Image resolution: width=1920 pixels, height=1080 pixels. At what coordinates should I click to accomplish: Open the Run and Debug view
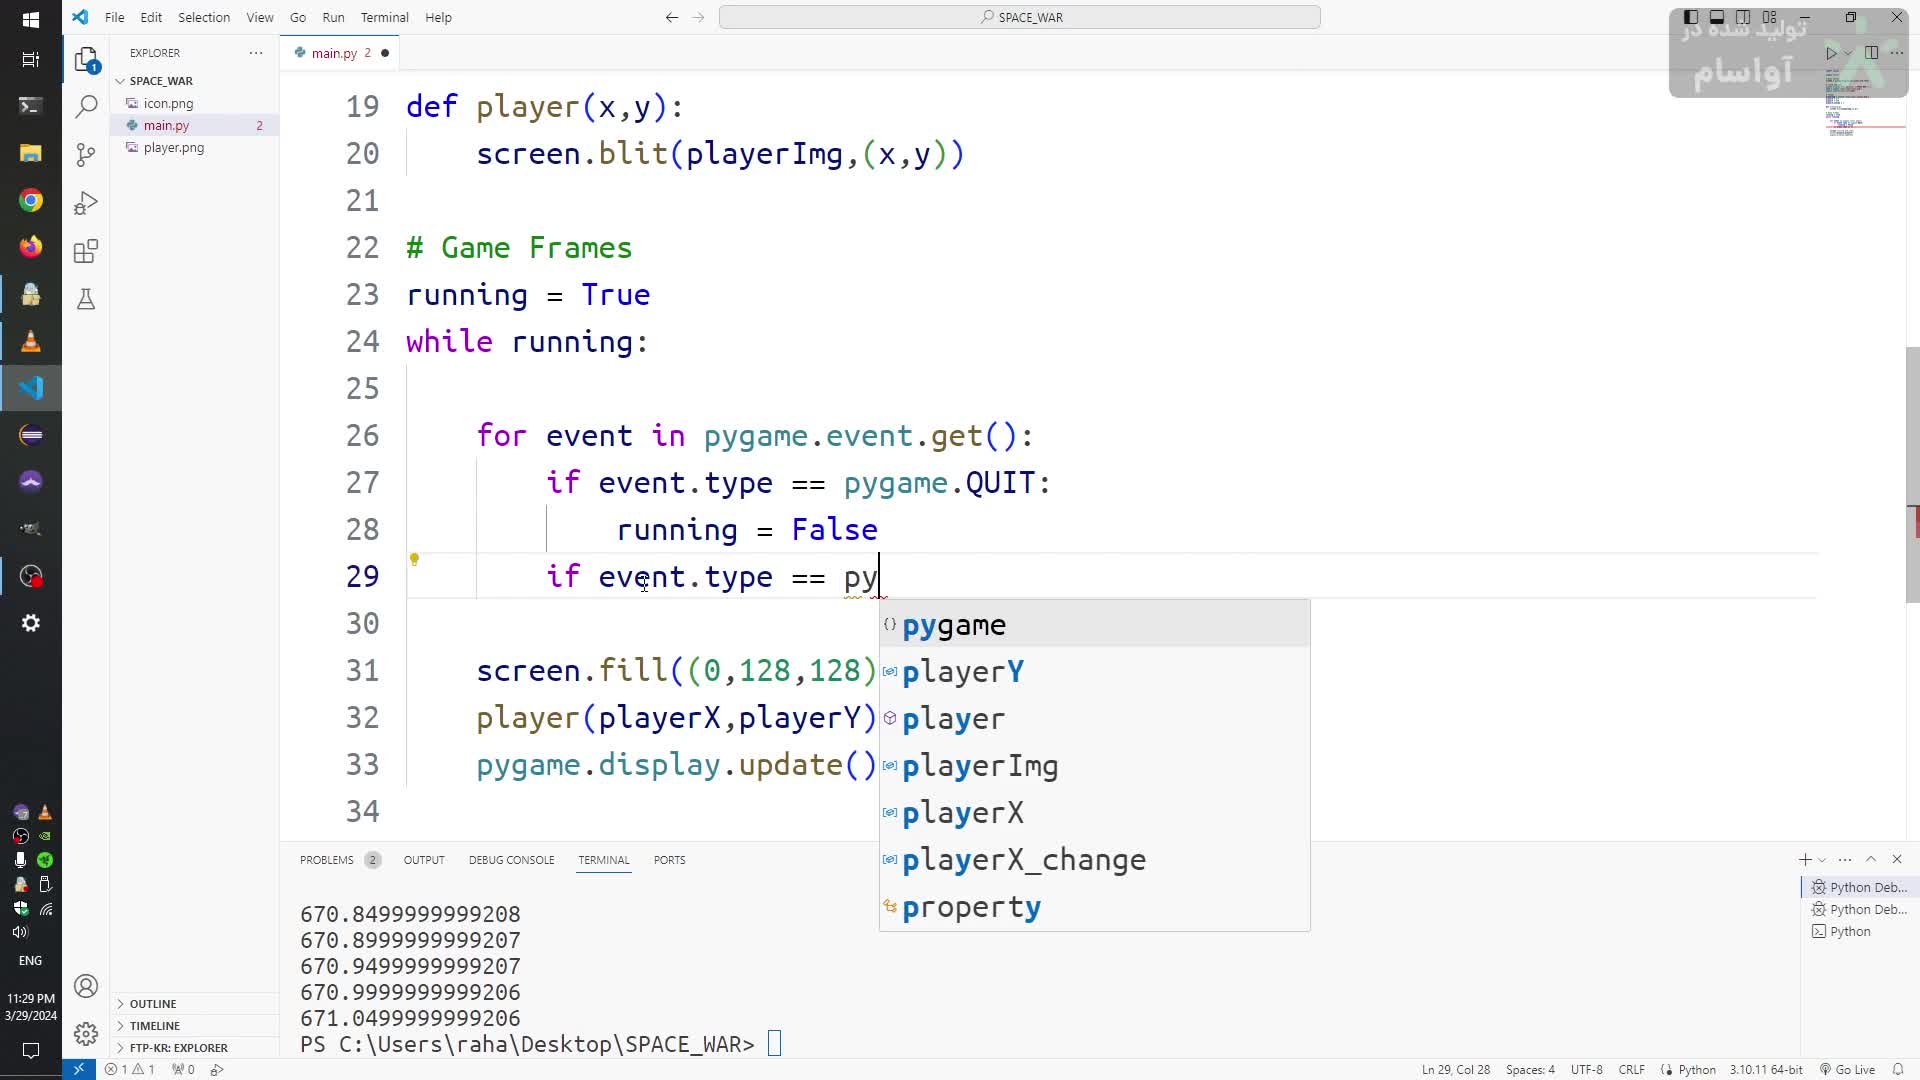click(x=86, y=203)
